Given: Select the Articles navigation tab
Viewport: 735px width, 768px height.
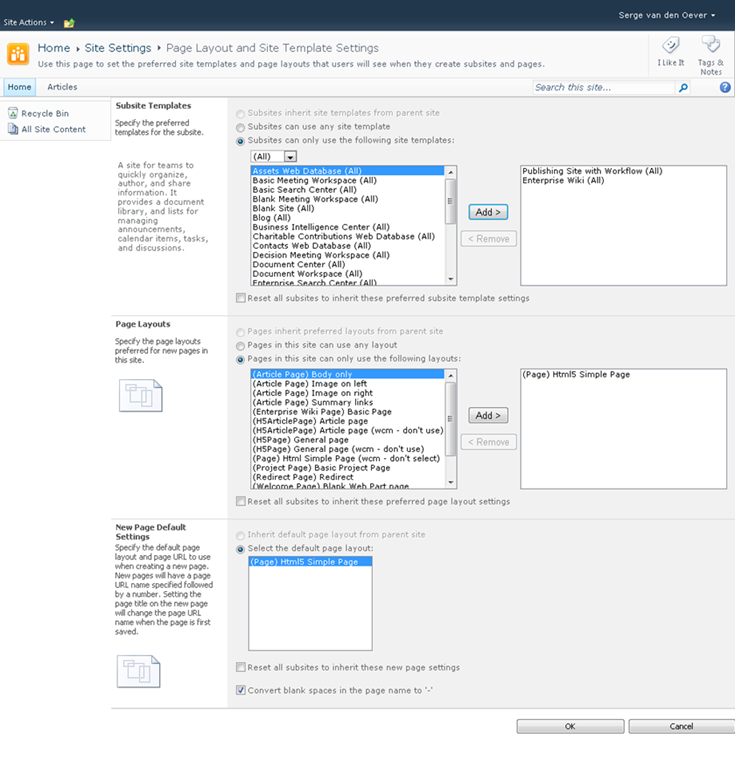Looking at the screenshot, I should (62, 87).
